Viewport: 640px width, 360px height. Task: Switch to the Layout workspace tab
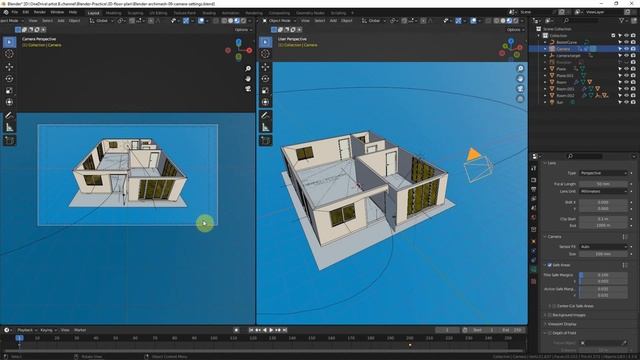click(x=93, y=13)
